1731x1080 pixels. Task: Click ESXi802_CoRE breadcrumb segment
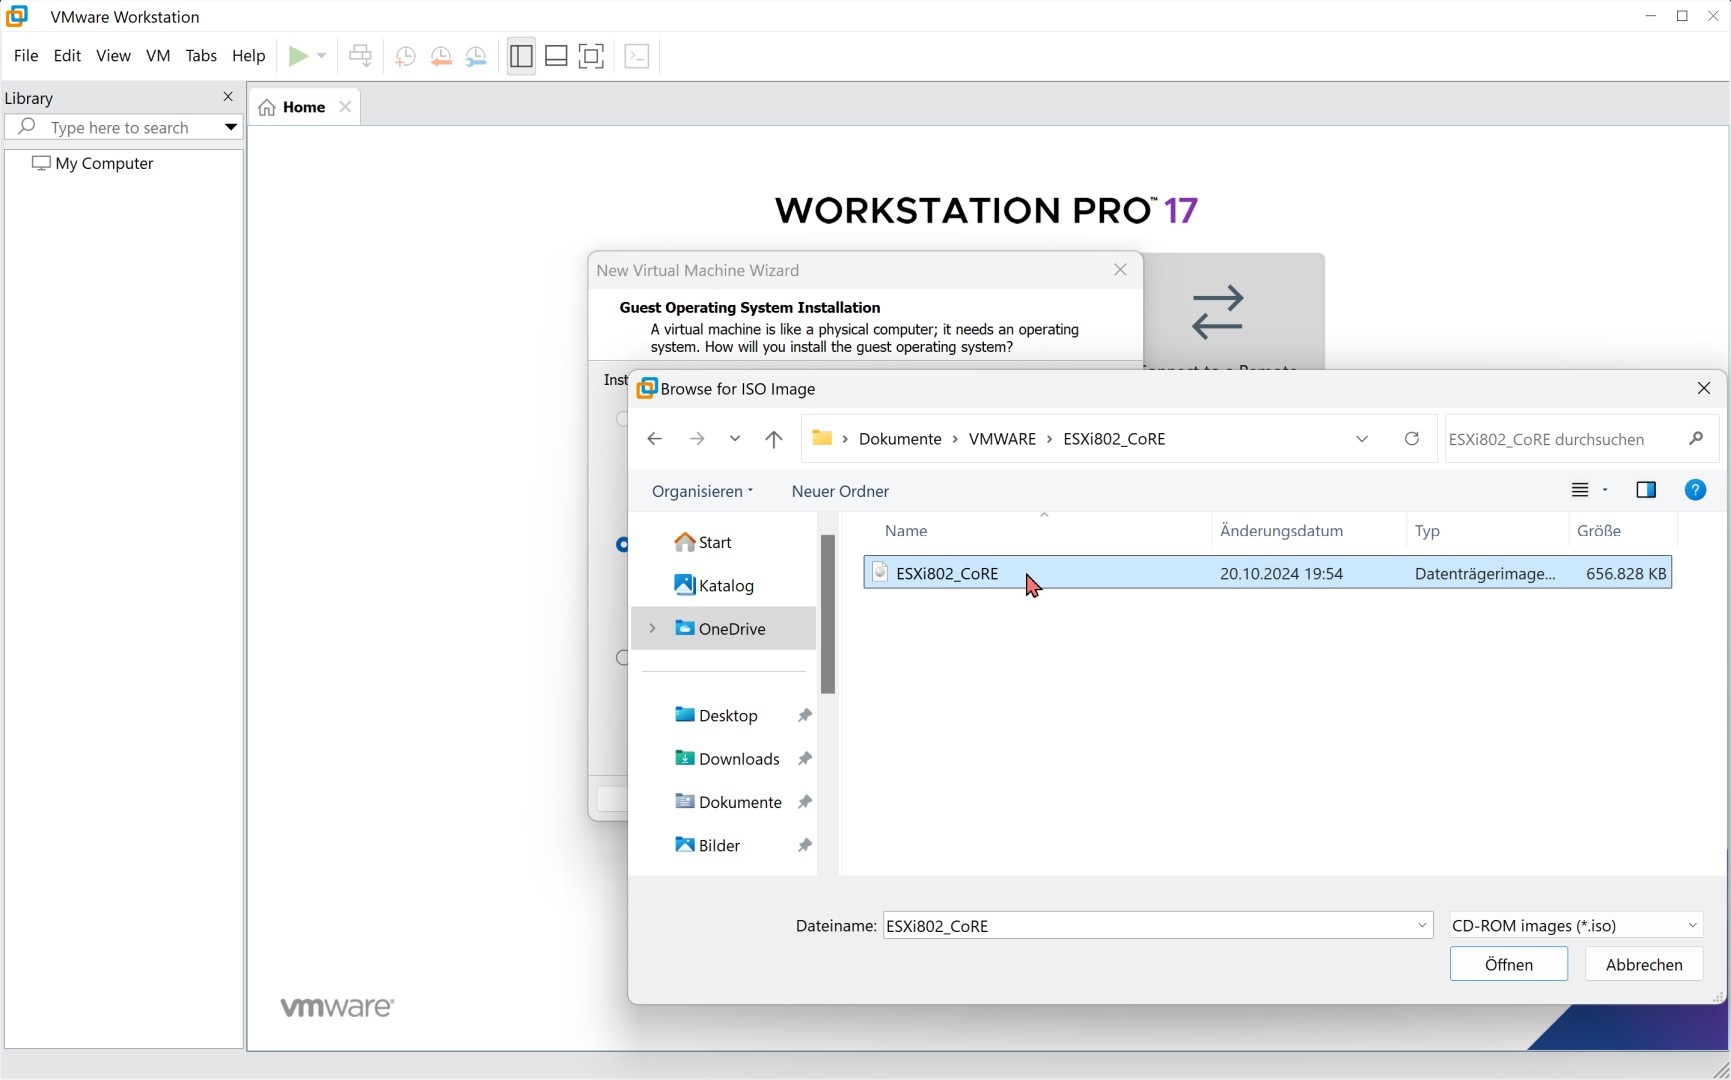(x=1114, y=439)
